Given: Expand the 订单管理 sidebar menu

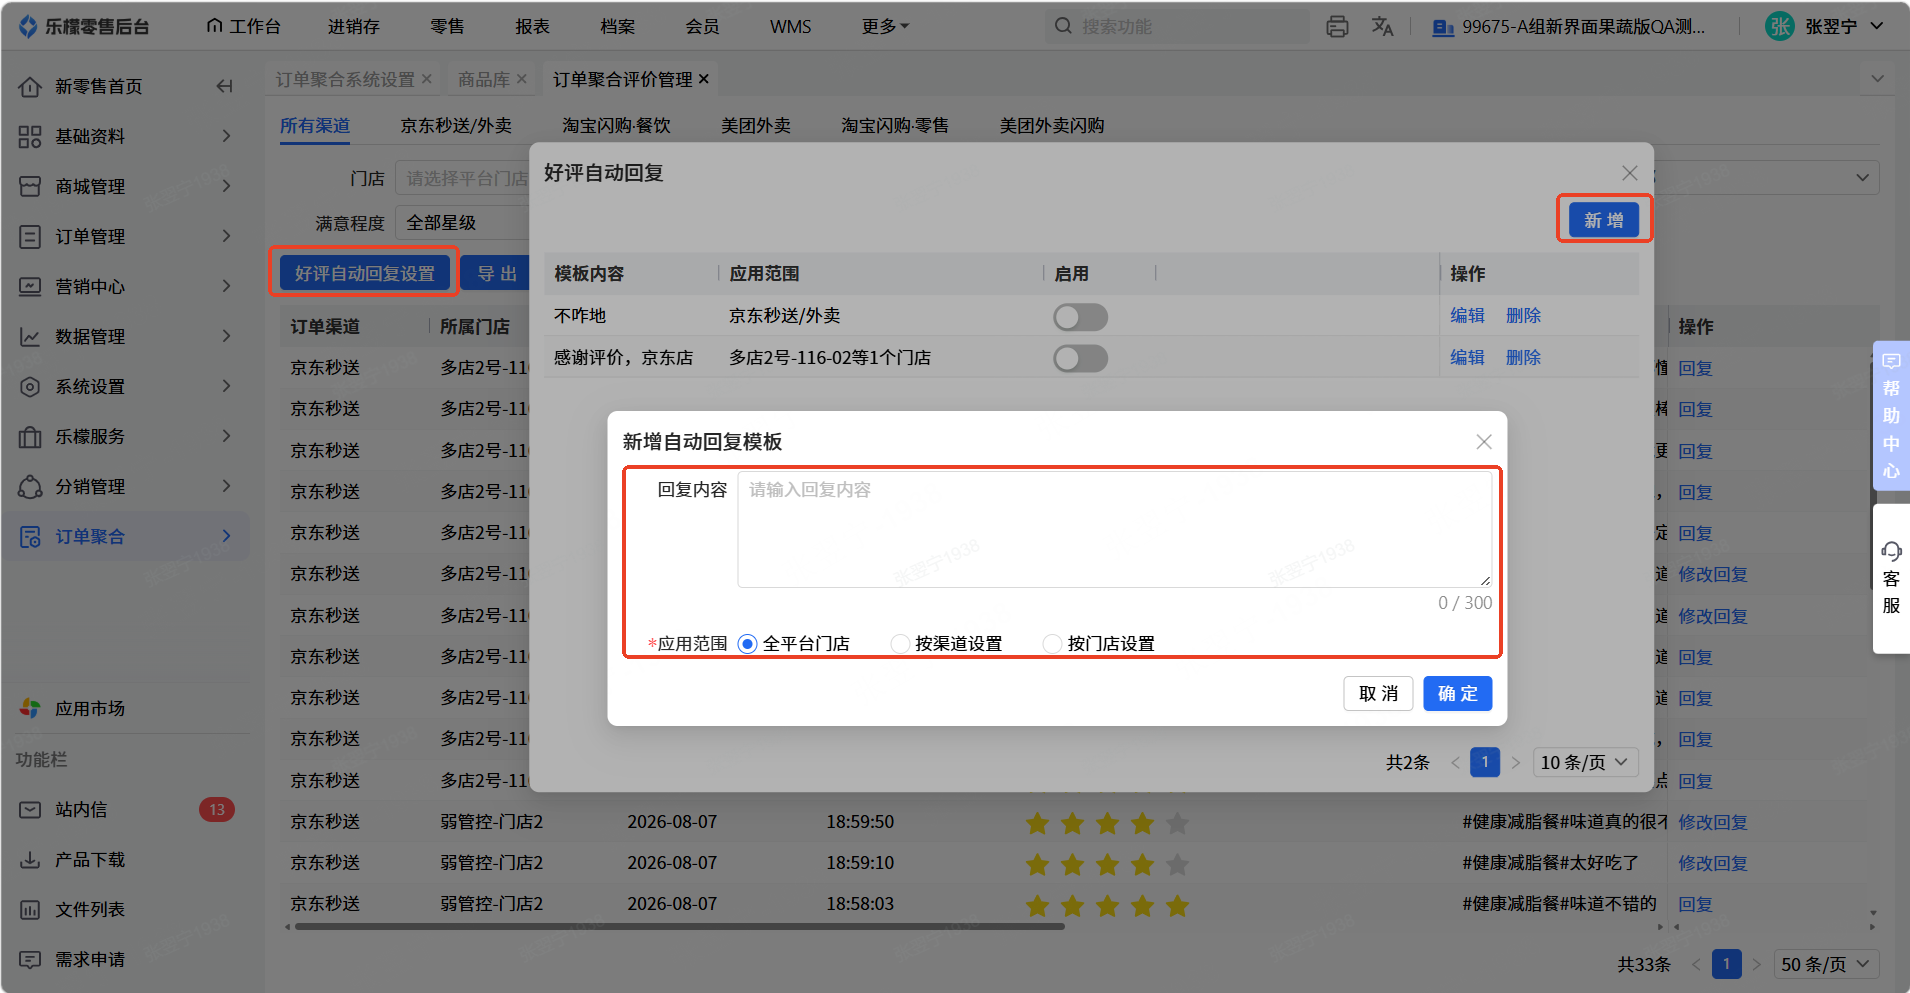Looking at the screenshot, I should coord(227,236).
